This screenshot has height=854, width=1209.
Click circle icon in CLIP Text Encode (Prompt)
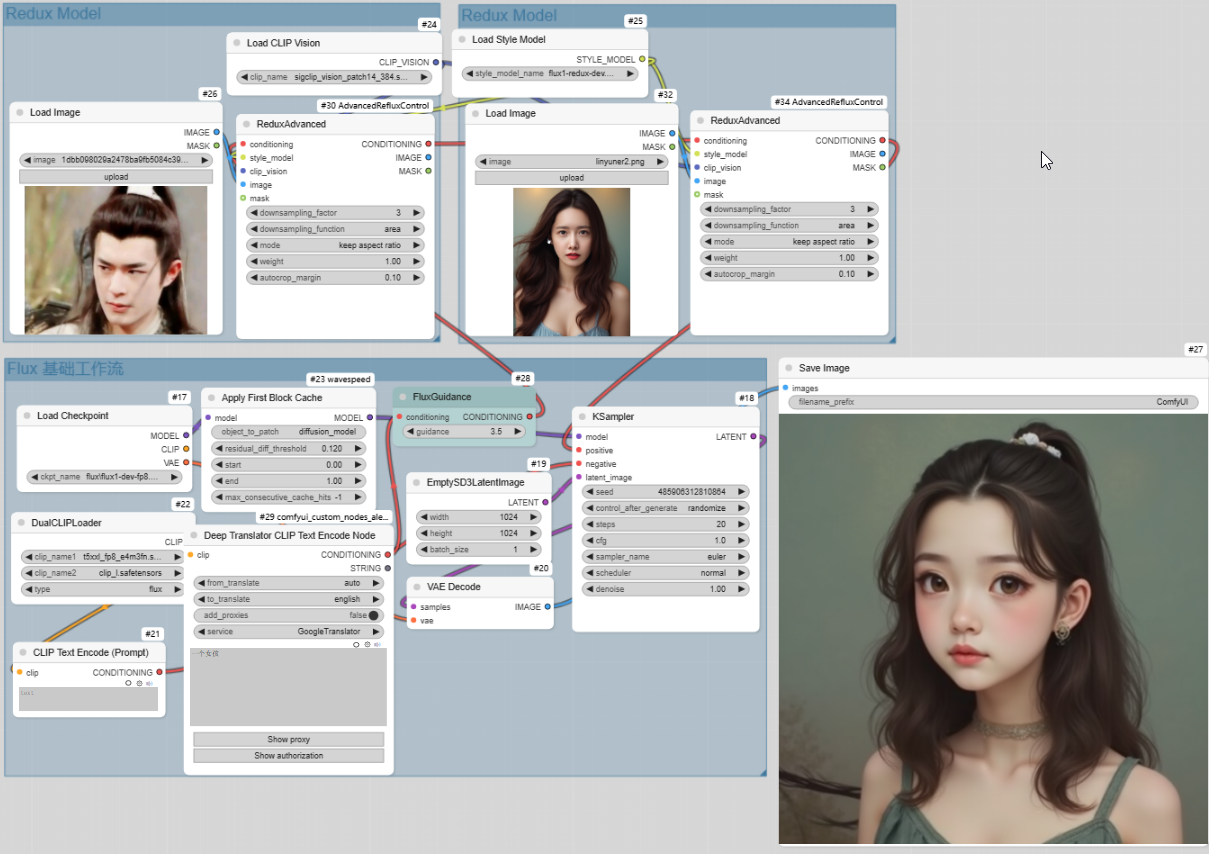pos(128,683)
